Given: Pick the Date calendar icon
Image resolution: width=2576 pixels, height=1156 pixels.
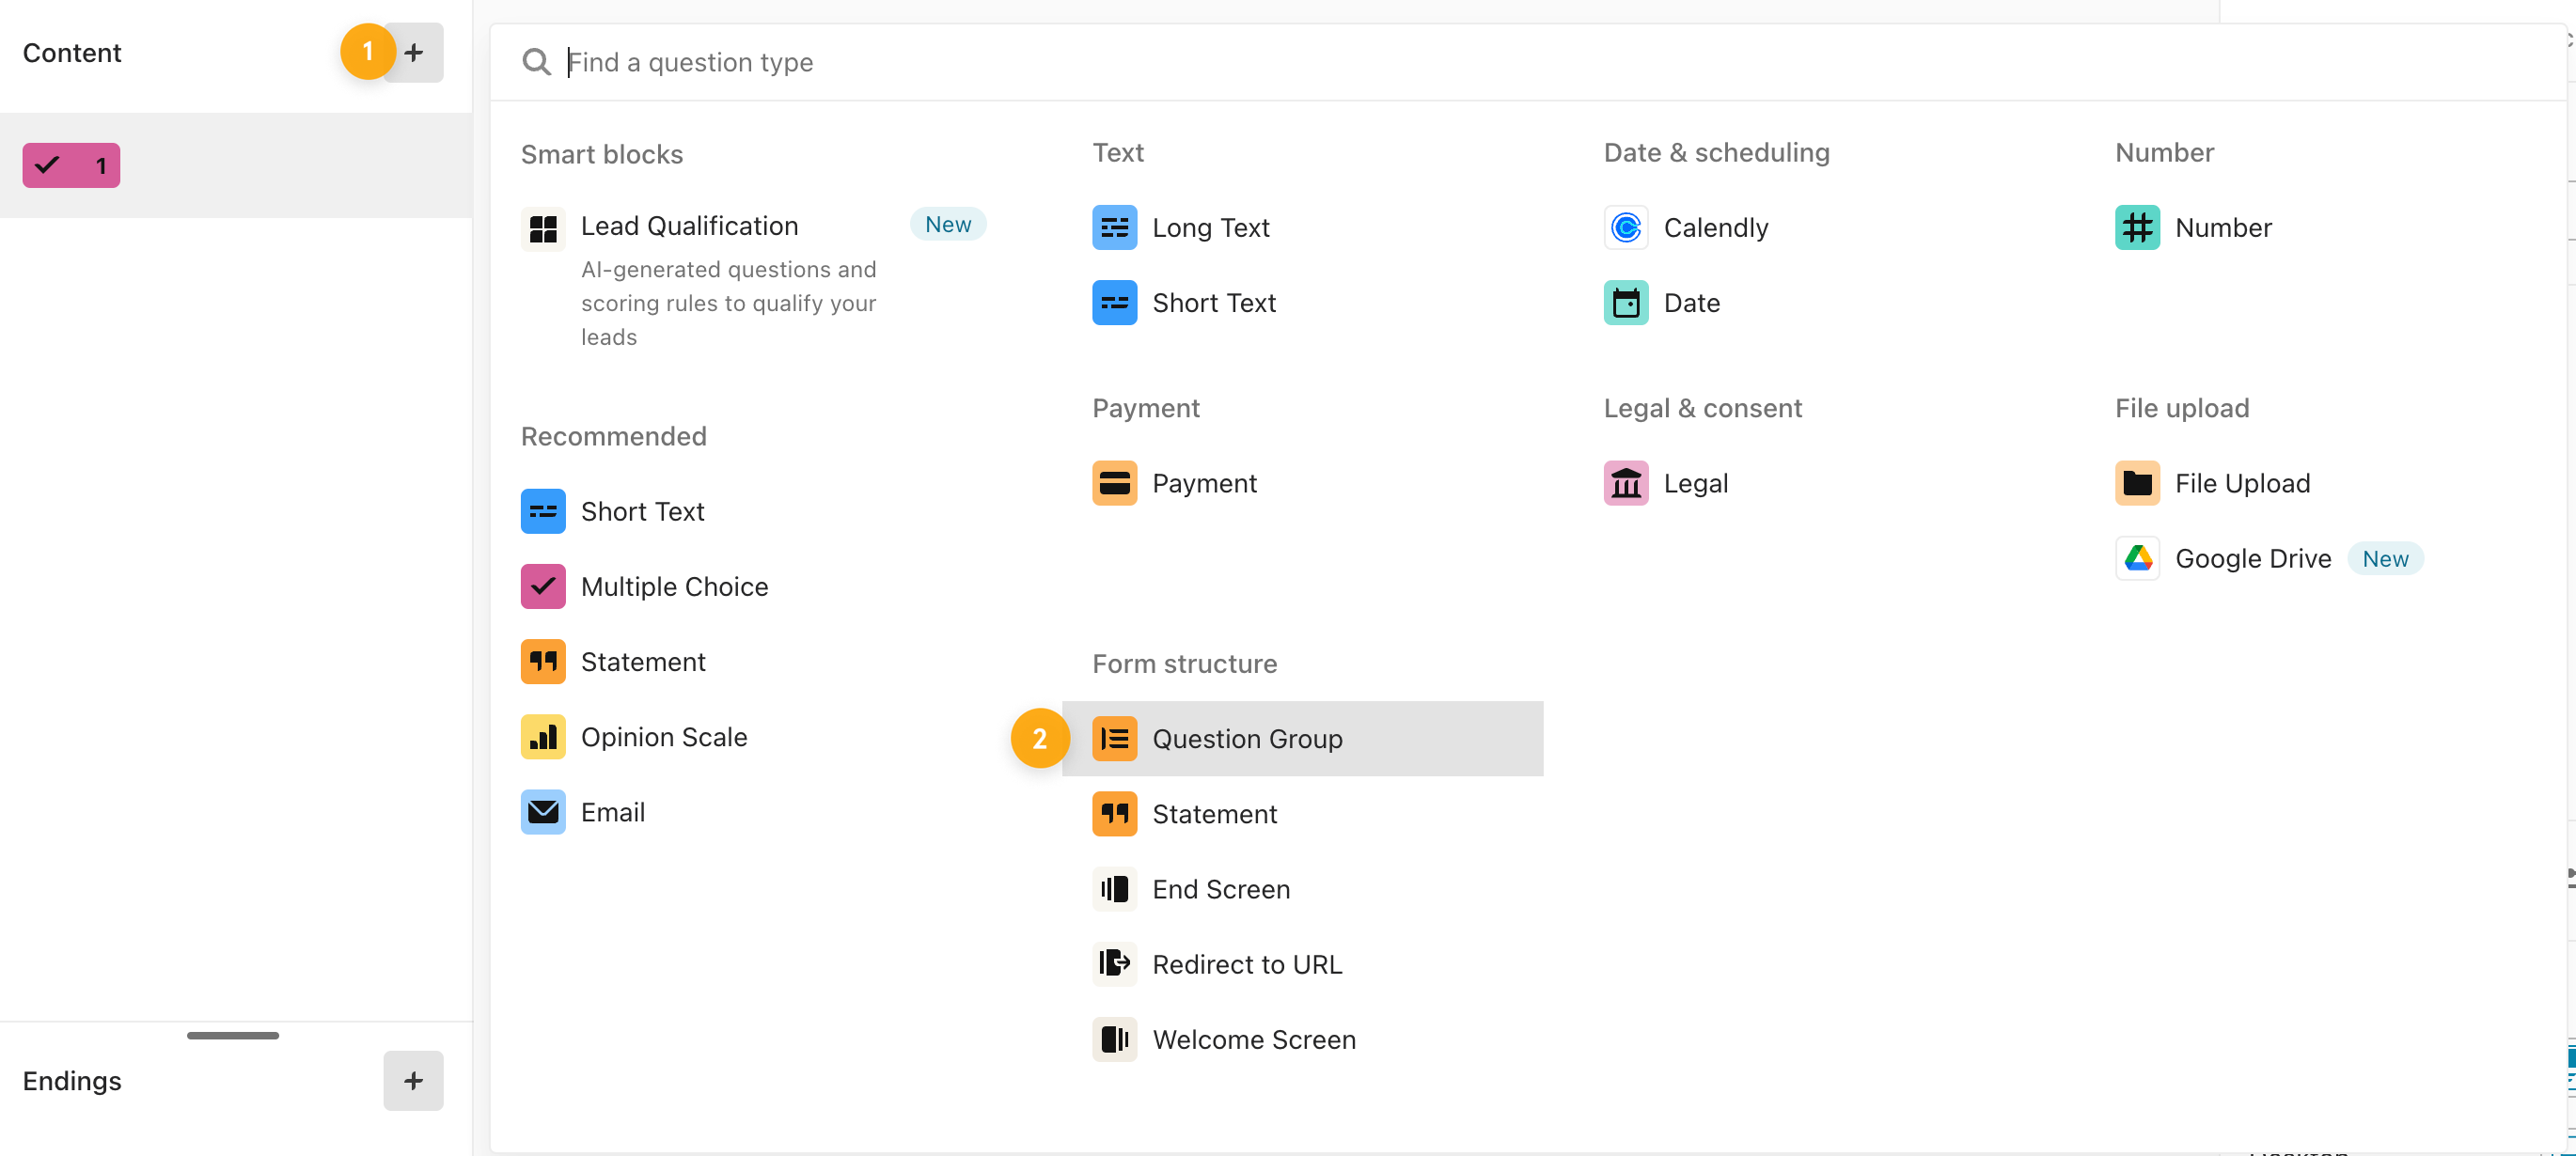Looking at the screenshot, I should 1626,303.
